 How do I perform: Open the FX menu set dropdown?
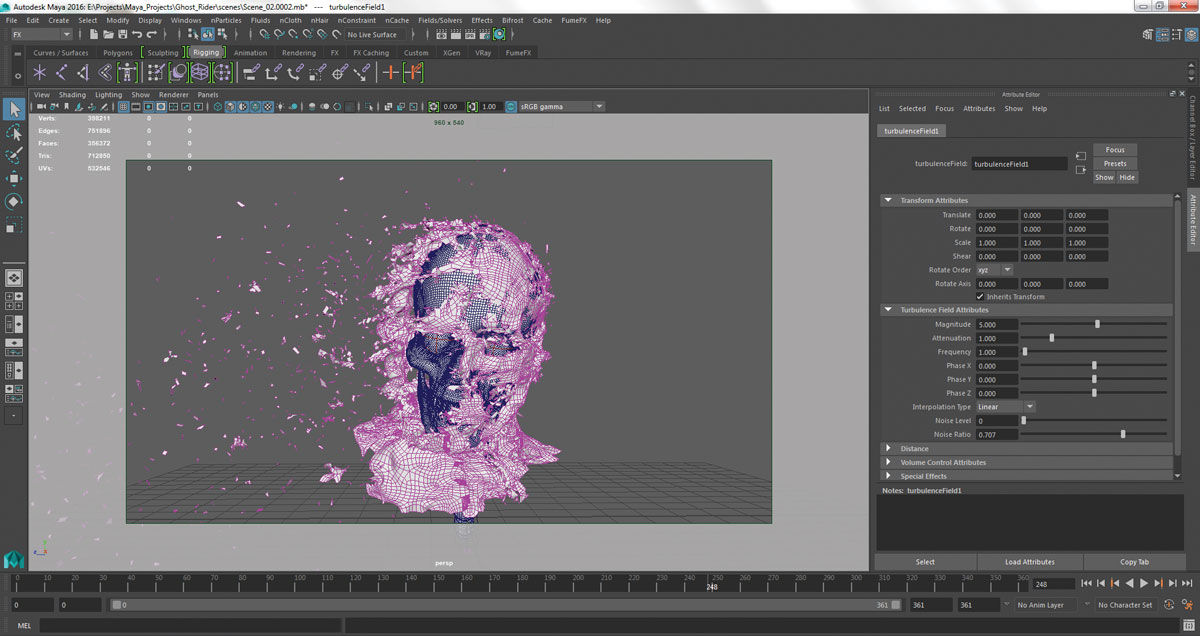pos(41,34)
